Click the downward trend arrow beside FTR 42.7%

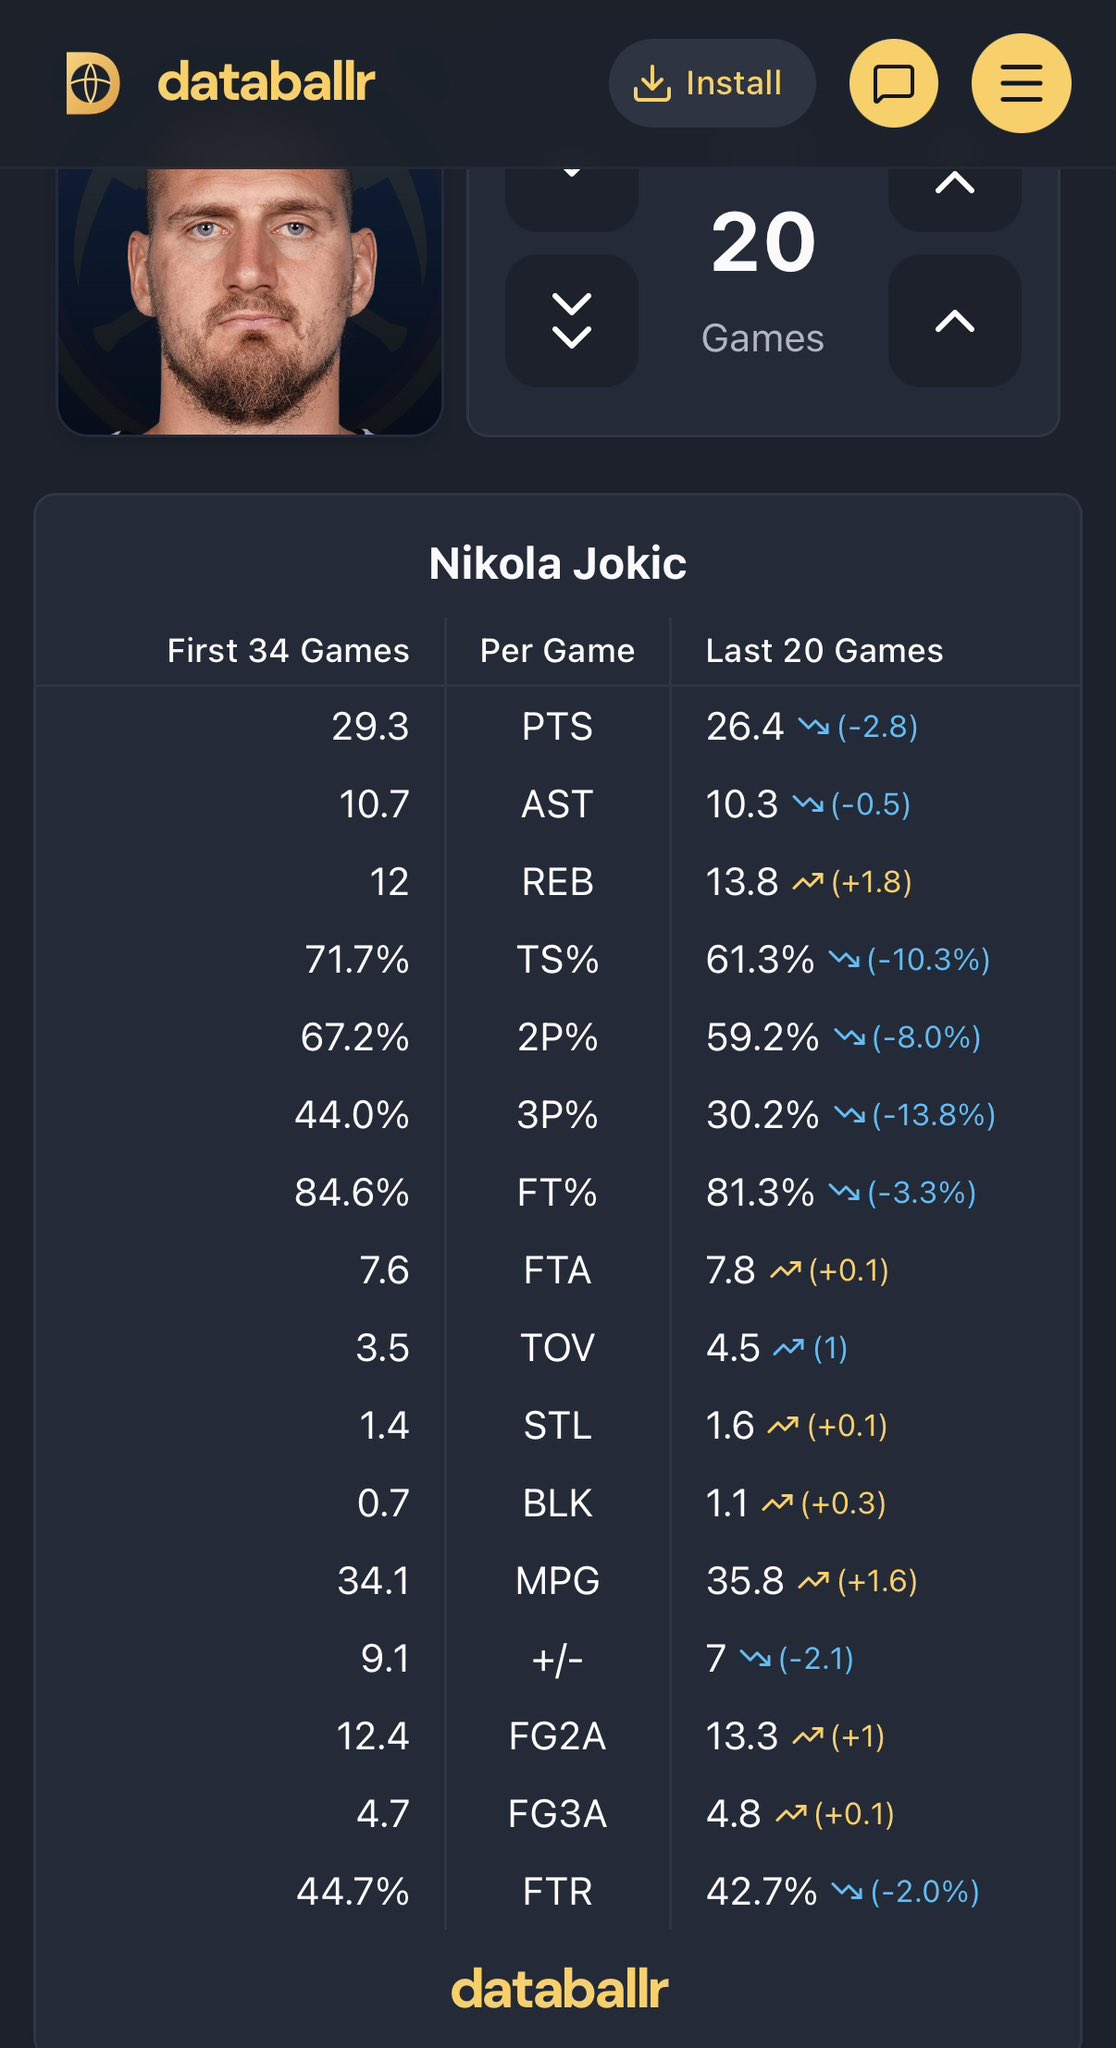[x=849, y=1890]
